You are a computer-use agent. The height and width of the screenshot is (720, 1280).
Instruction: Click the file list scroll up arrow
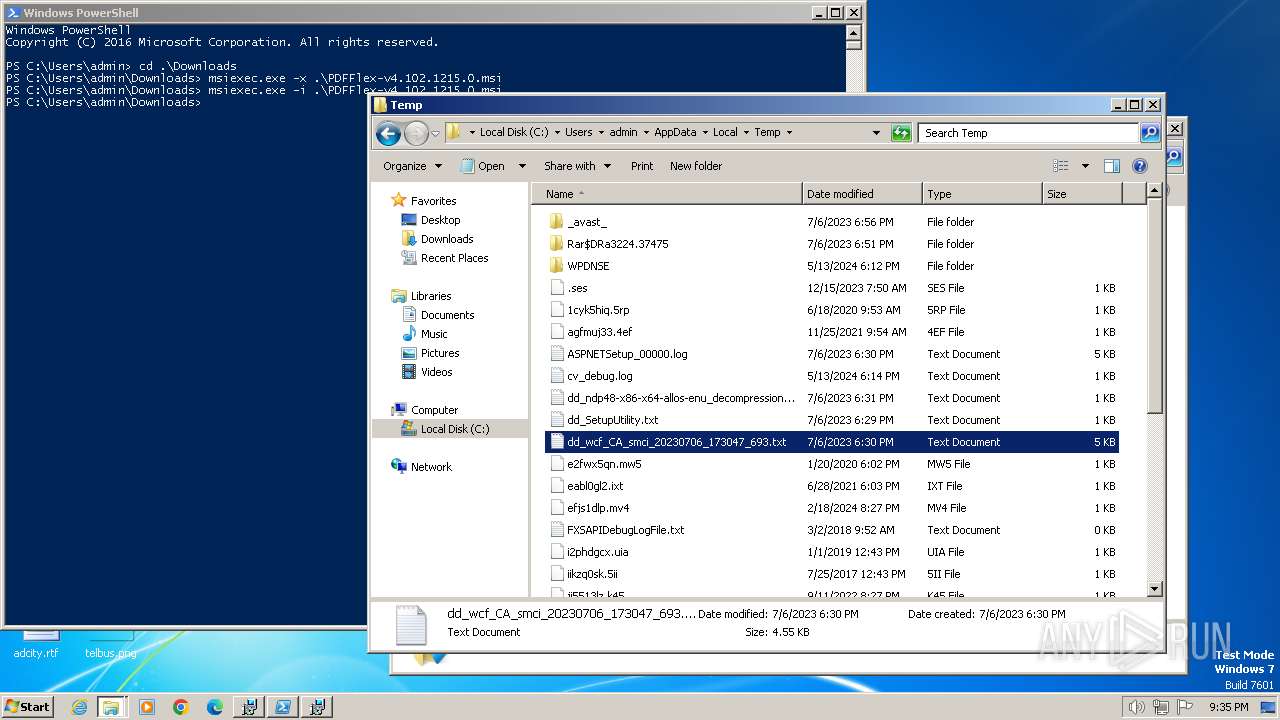pyautogui.click(x=1154, y=190)
